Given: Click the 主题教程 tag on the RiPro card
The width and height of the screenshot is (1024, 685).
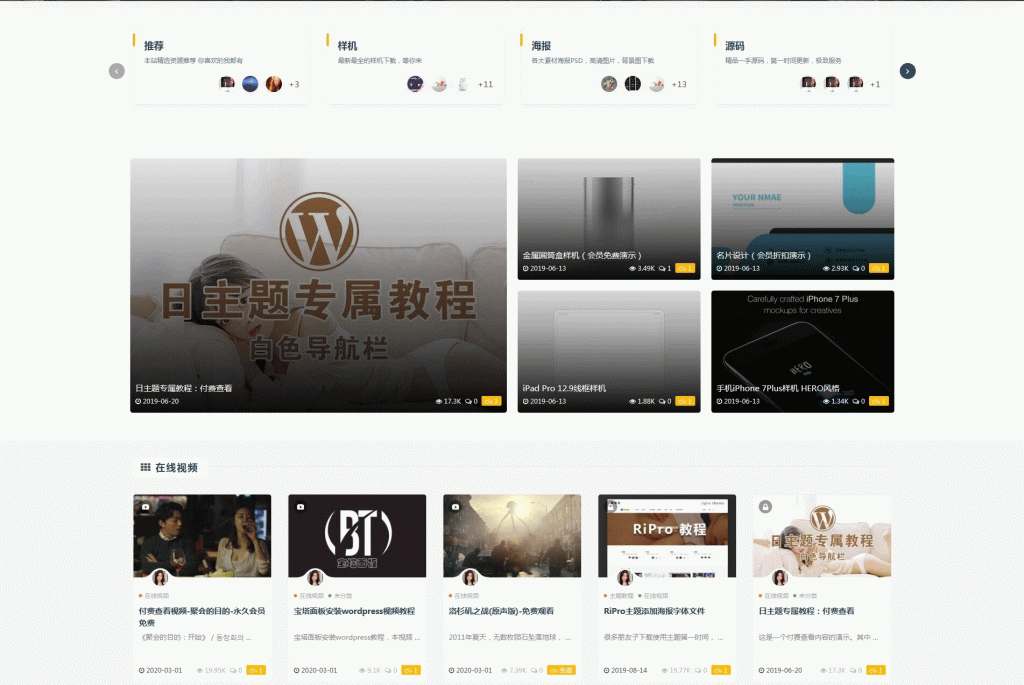Looking at the screenshot, I should click(621, 596).
